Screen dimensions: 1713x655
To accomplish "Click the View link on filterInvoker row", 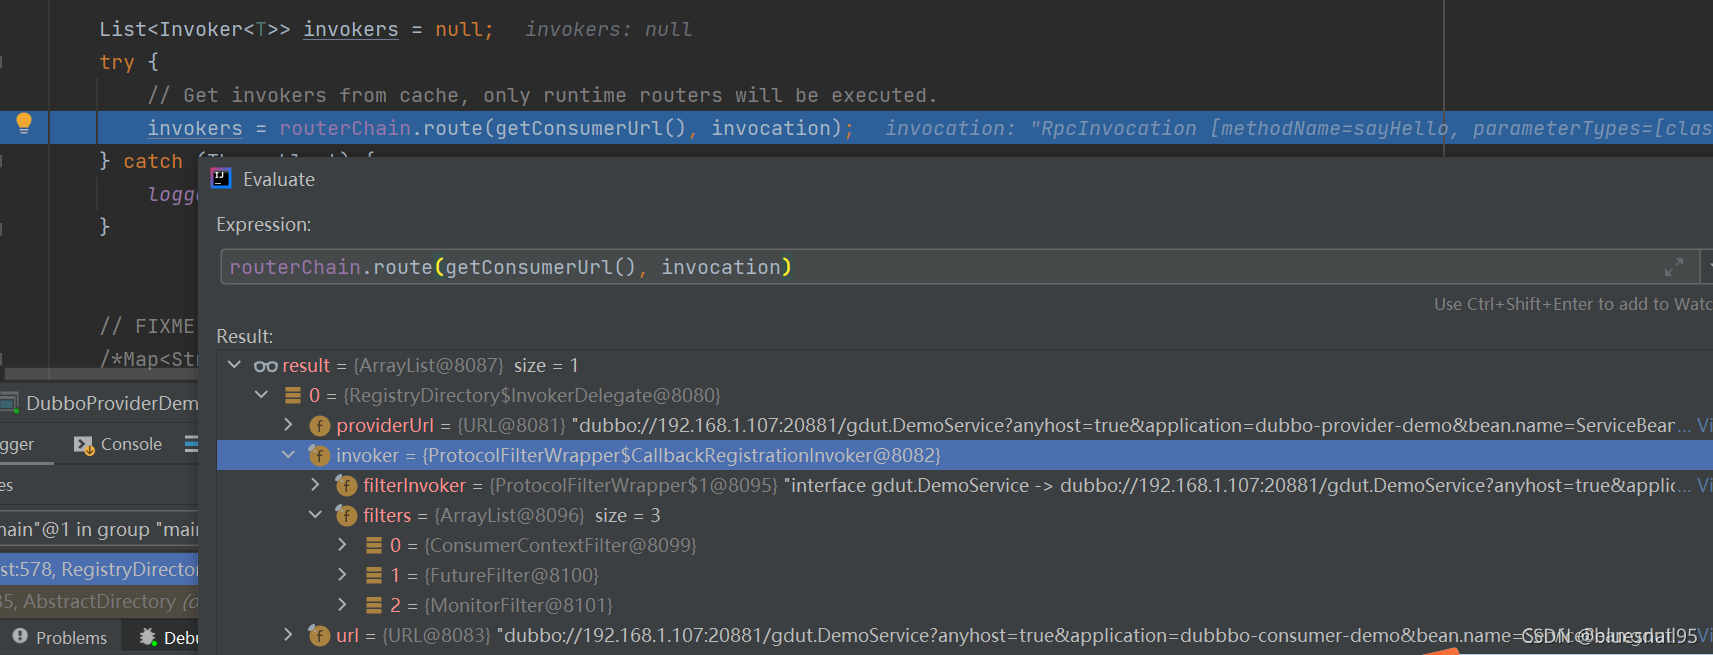I will tap(1704, 485).
